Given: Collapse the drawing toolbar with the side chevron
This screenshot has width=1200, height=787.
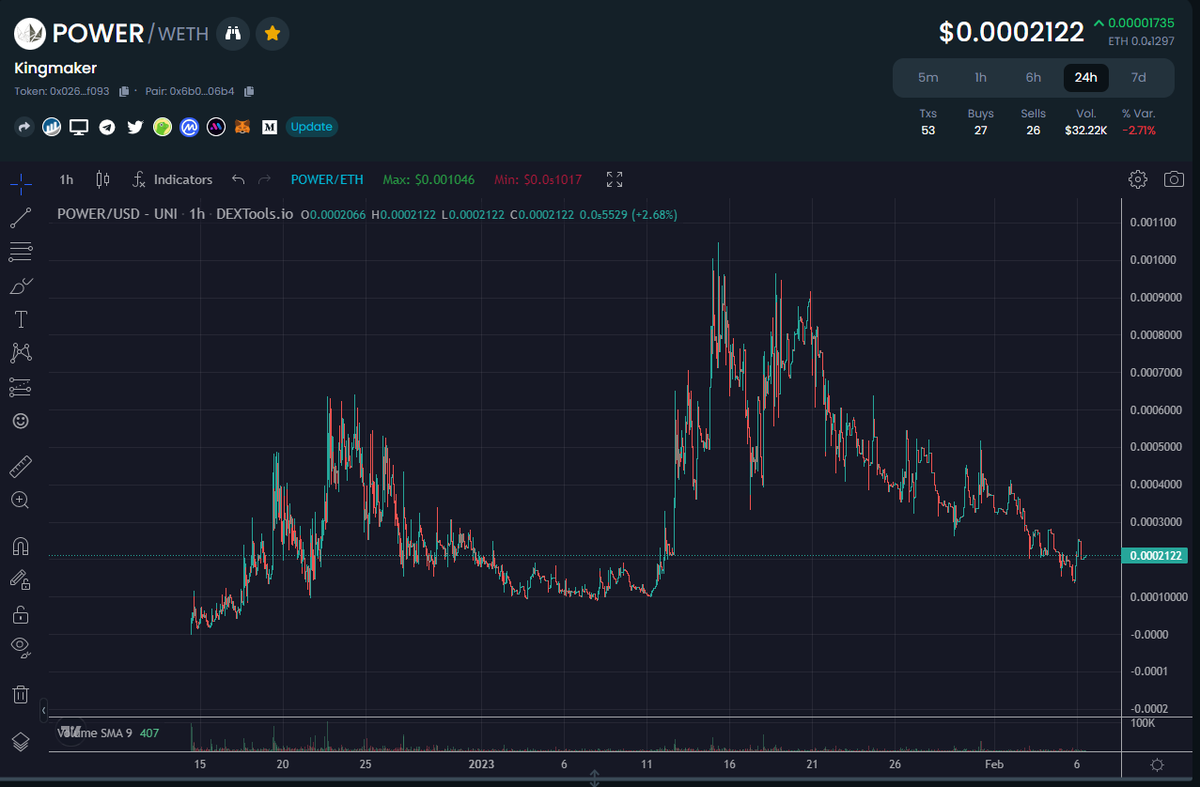Looking at the screenshot, I should tap(45, 710).
